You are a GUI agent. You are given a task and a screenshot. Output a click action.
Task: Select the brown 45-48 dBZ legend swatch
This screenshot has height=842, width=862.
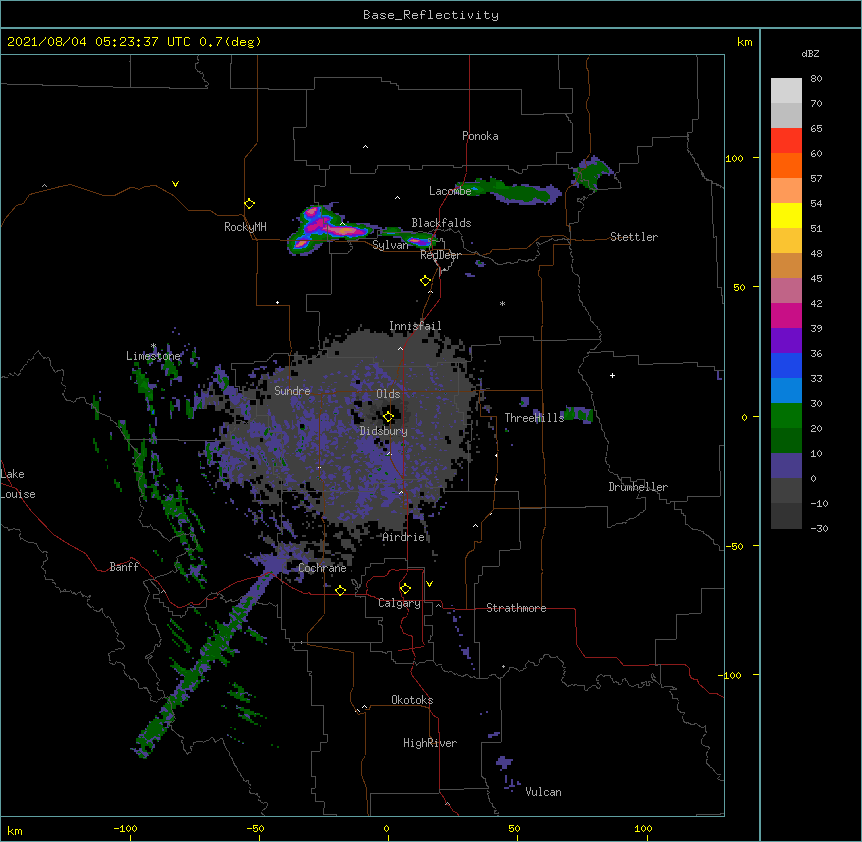[x=786, y=265]
